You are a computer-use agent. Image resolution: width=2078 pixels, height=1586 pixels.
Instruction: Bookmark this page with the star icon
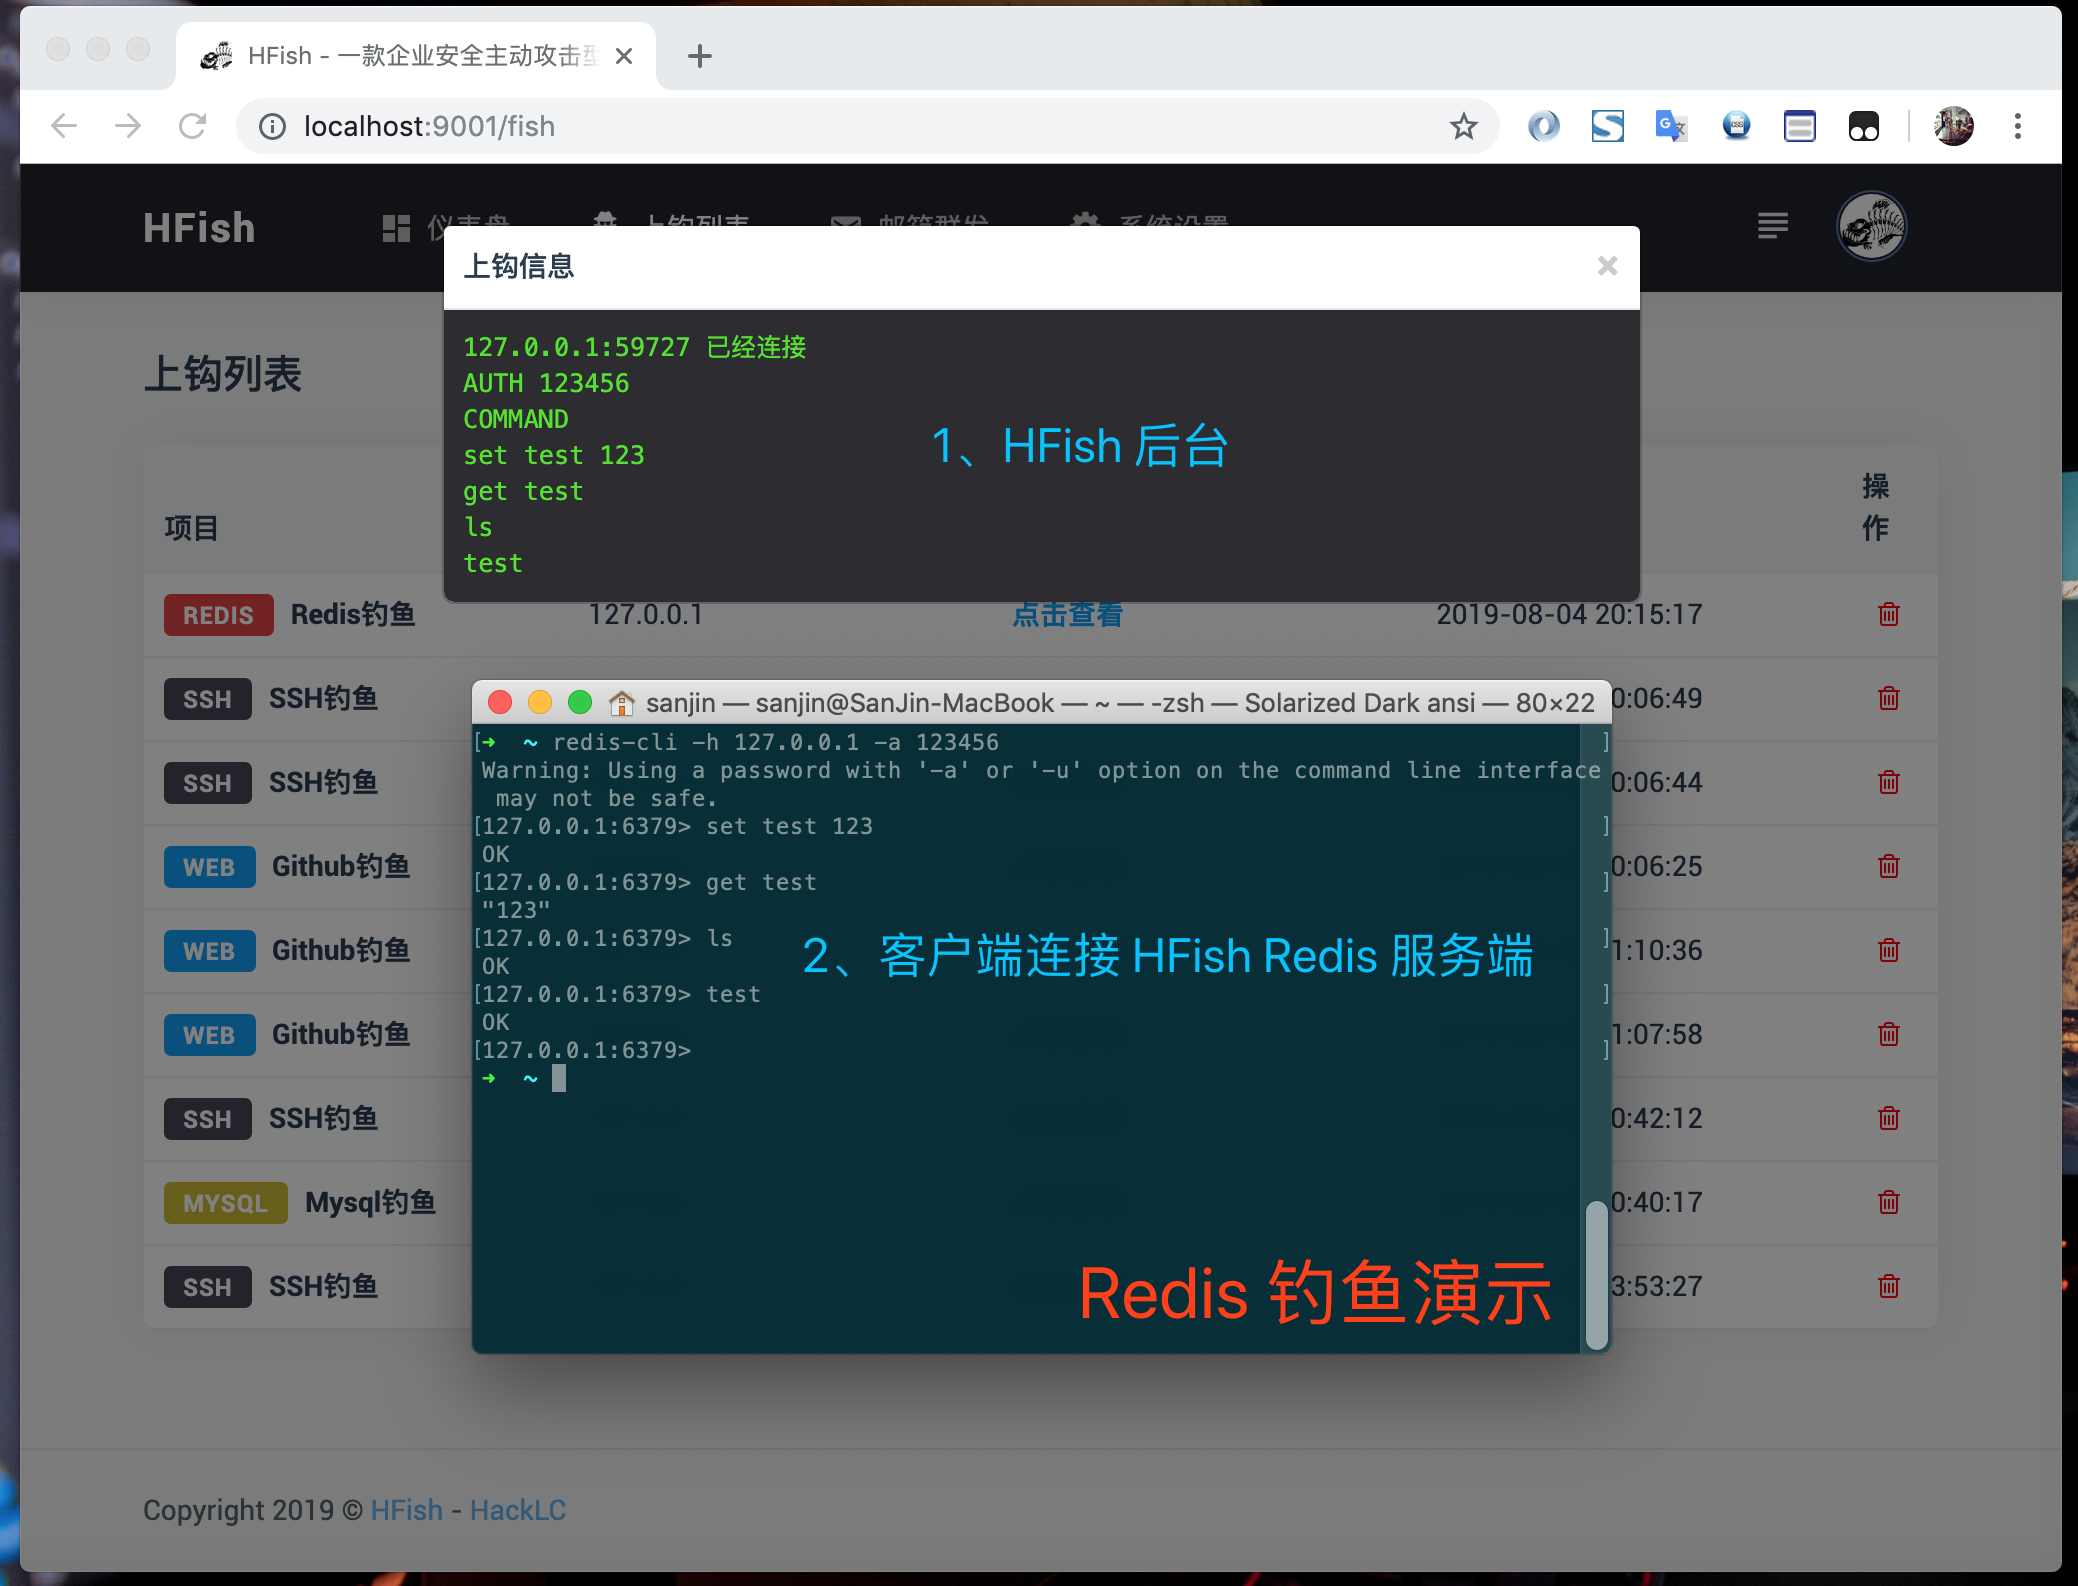(x=1463, y=126)
